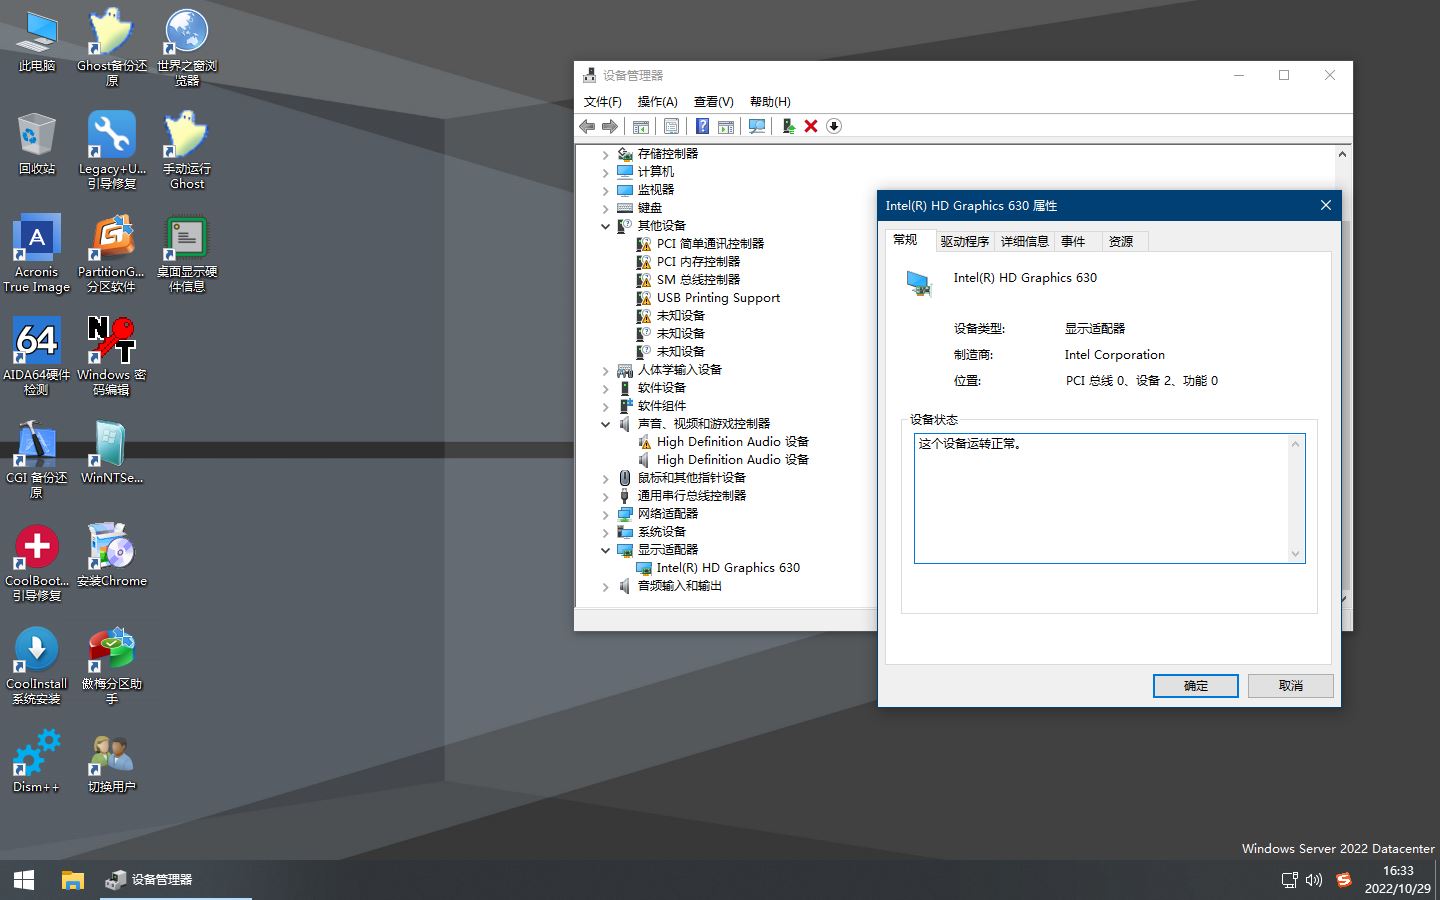Expand the 键盘 tree node
Screen dimensions: 1440x900
click(605, 208)
